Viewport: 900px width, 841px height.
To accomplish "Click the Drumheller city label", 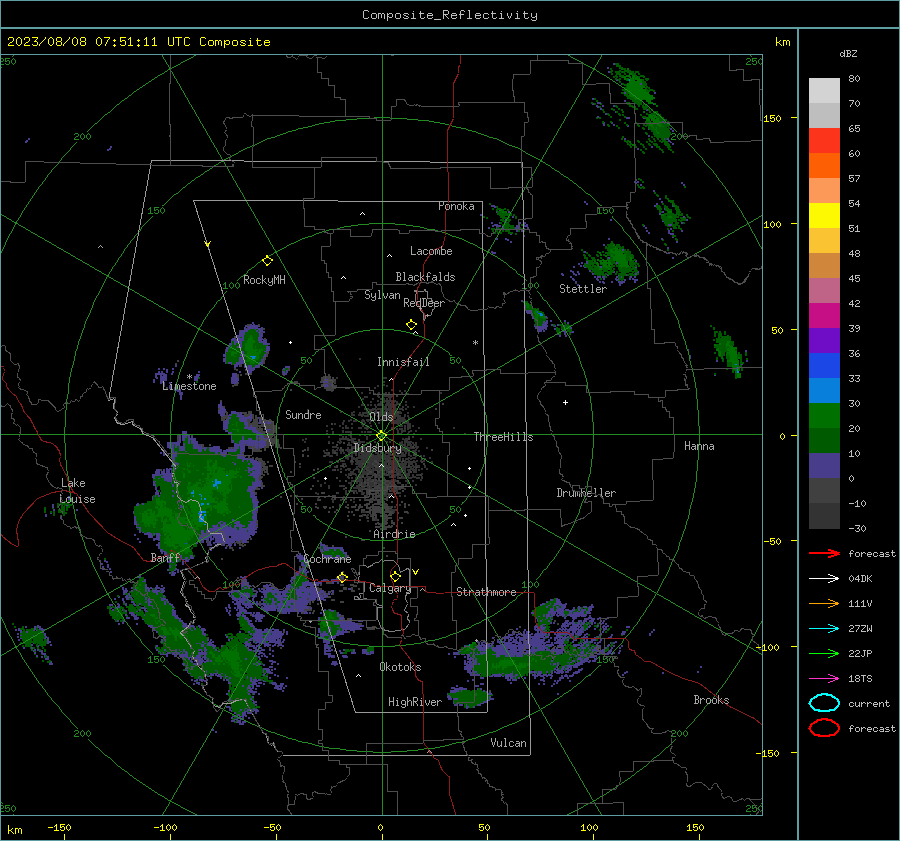I will [x=586, y=493].
